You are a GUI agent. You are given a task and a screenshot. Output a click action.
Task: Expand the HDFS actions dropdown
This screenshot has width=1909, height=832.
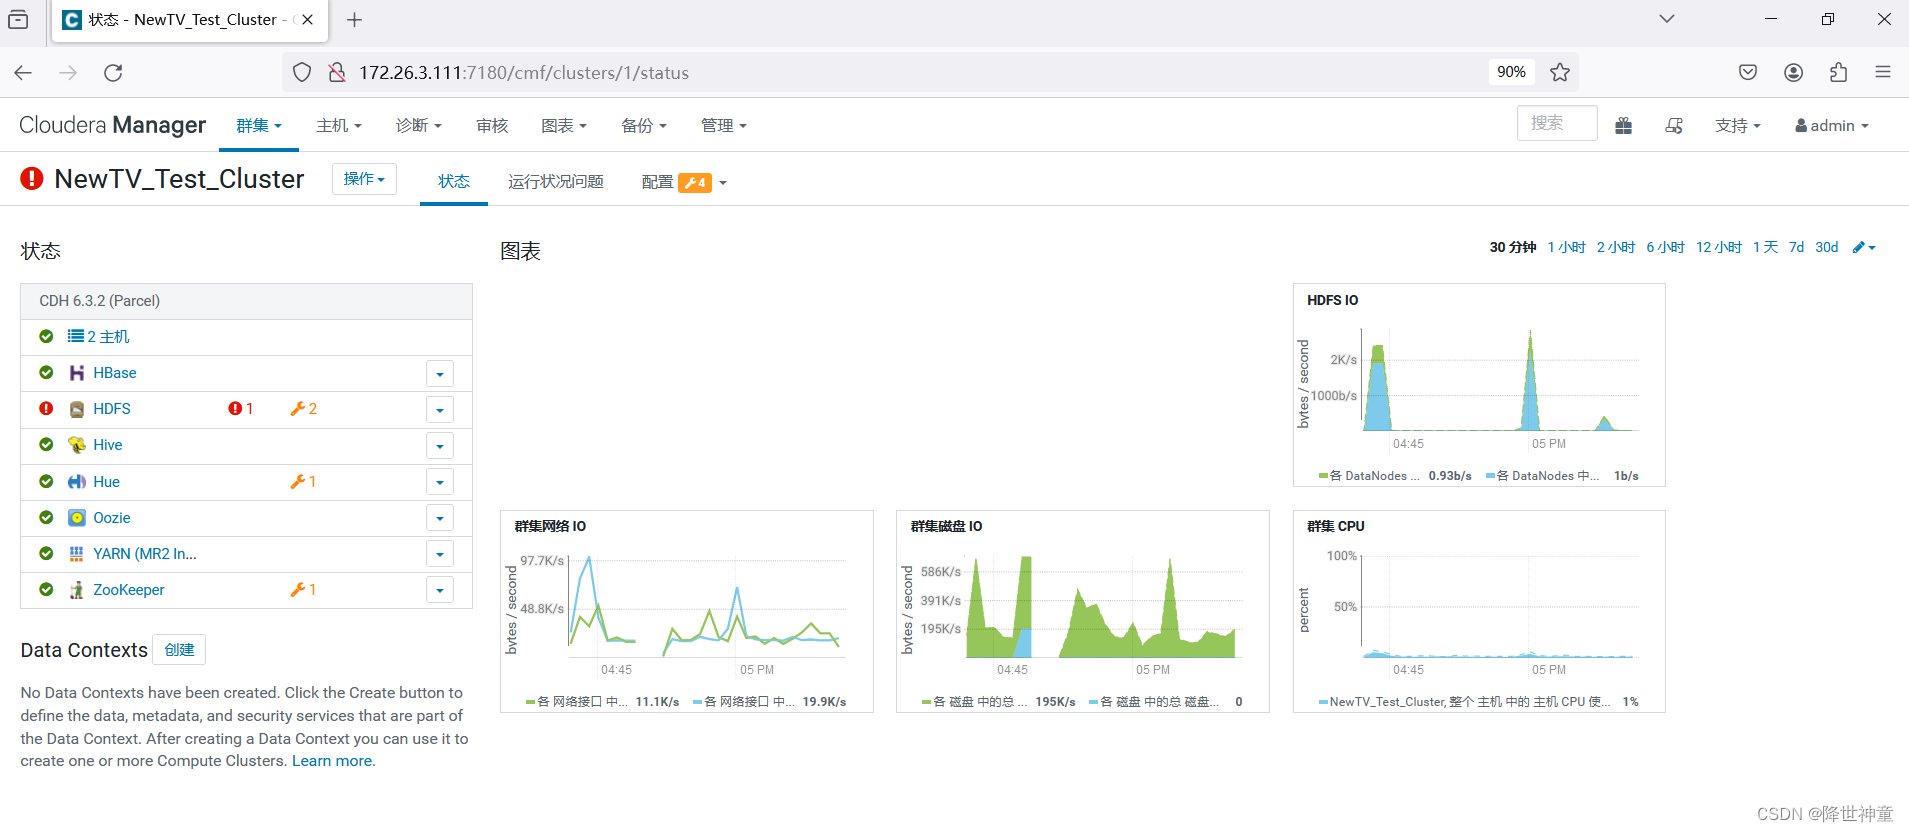[x=440, y=410]
